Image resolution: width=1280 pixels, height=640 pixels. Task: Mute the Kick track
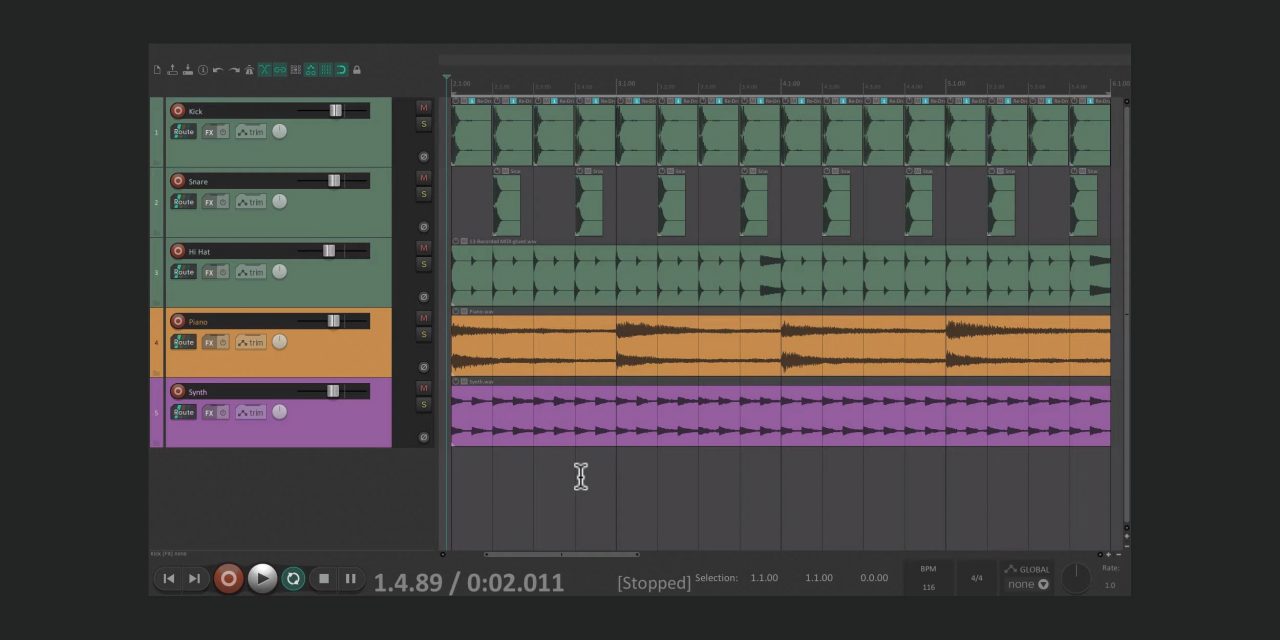[x=423, y=107]
